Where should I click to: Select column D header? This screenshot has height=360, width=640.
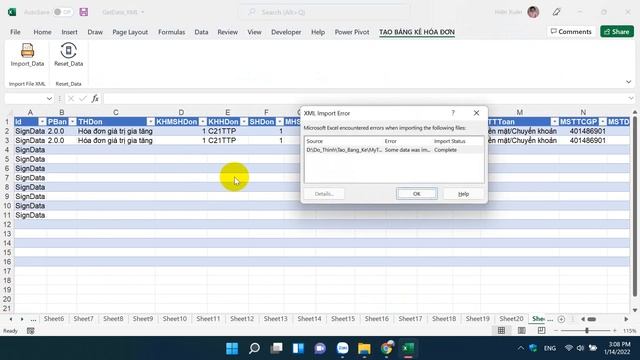pos(181,112)
